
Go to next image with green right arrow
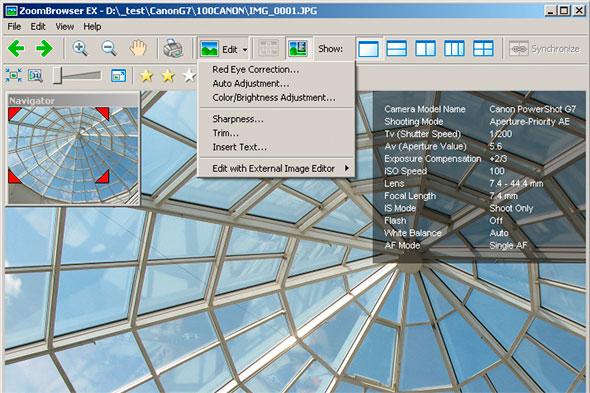coord(44,49)
